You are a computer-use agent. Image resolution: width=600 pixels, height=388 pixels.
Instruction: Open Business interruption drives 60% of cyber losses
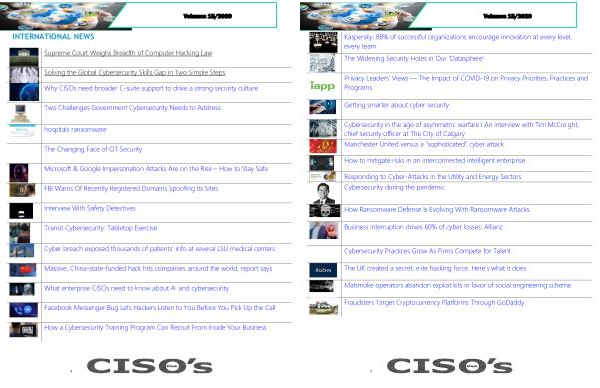[x=423, y=227]
